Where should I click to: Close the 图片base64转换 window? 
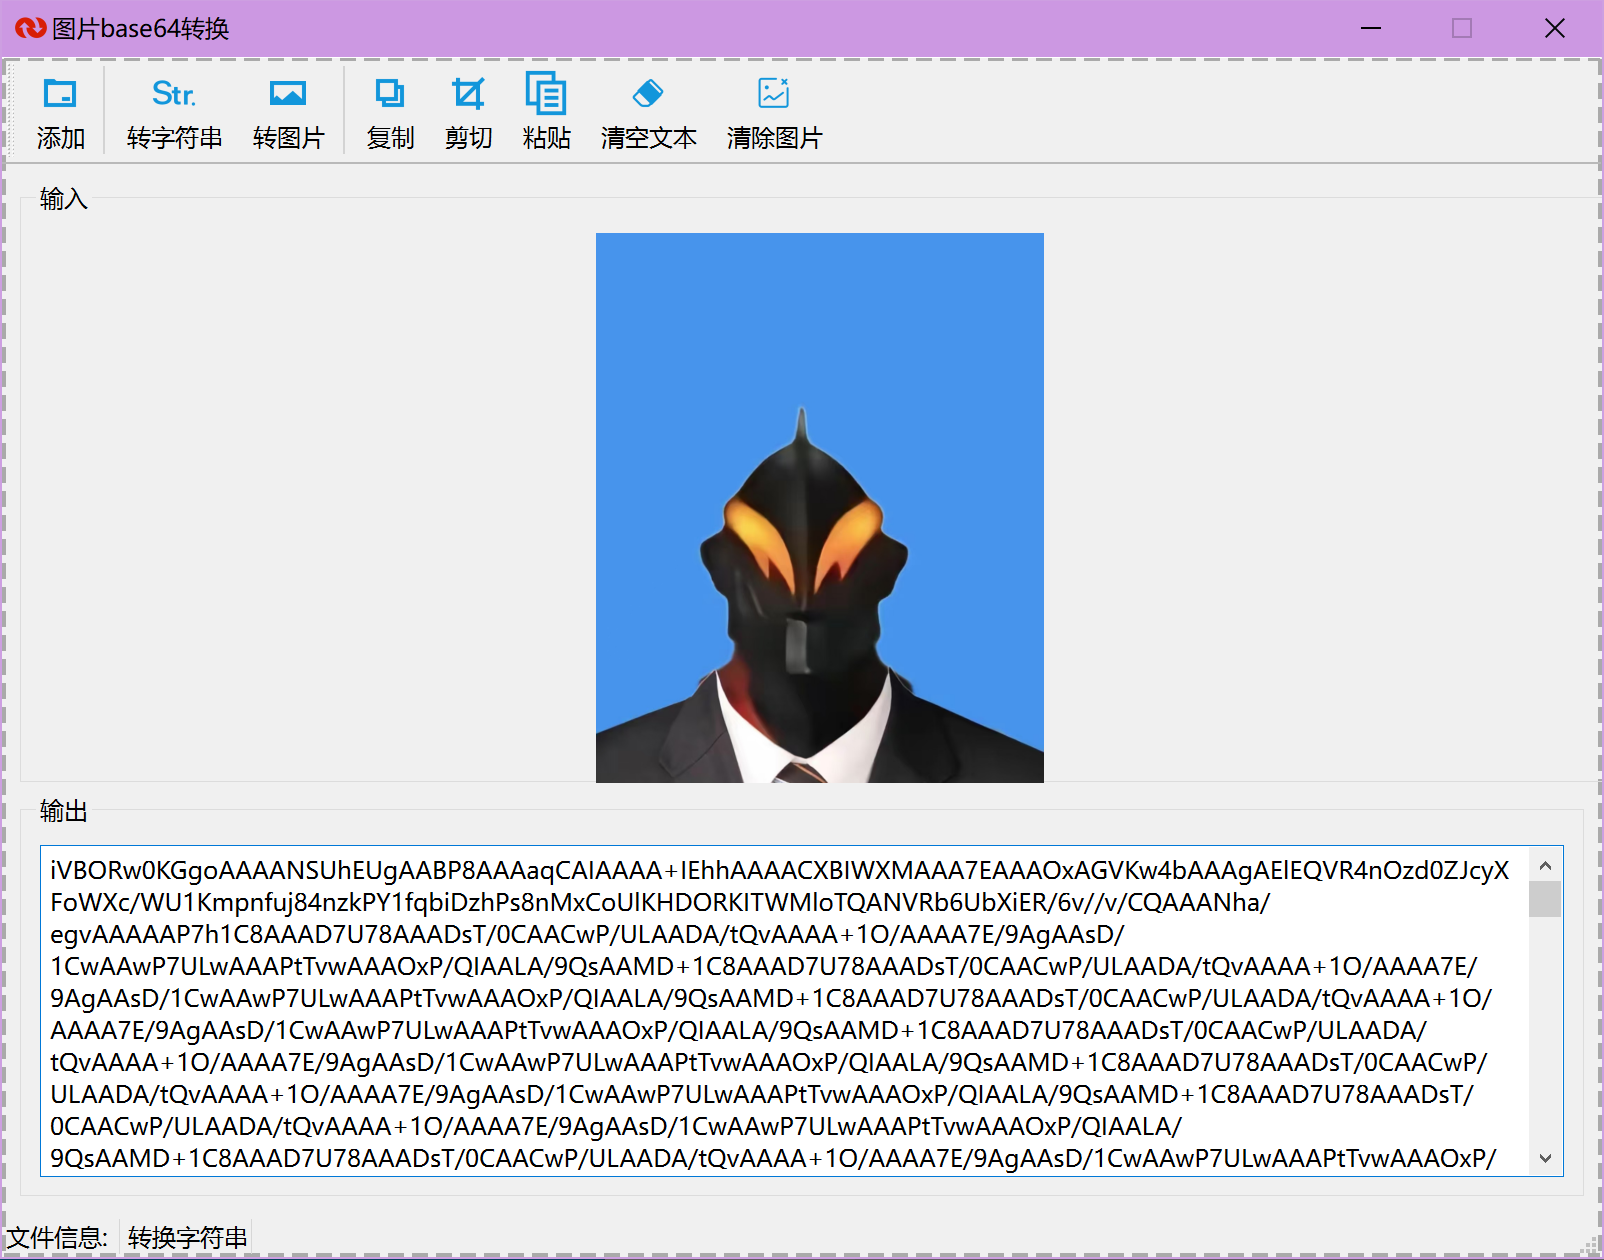(x=1554, y=28)
